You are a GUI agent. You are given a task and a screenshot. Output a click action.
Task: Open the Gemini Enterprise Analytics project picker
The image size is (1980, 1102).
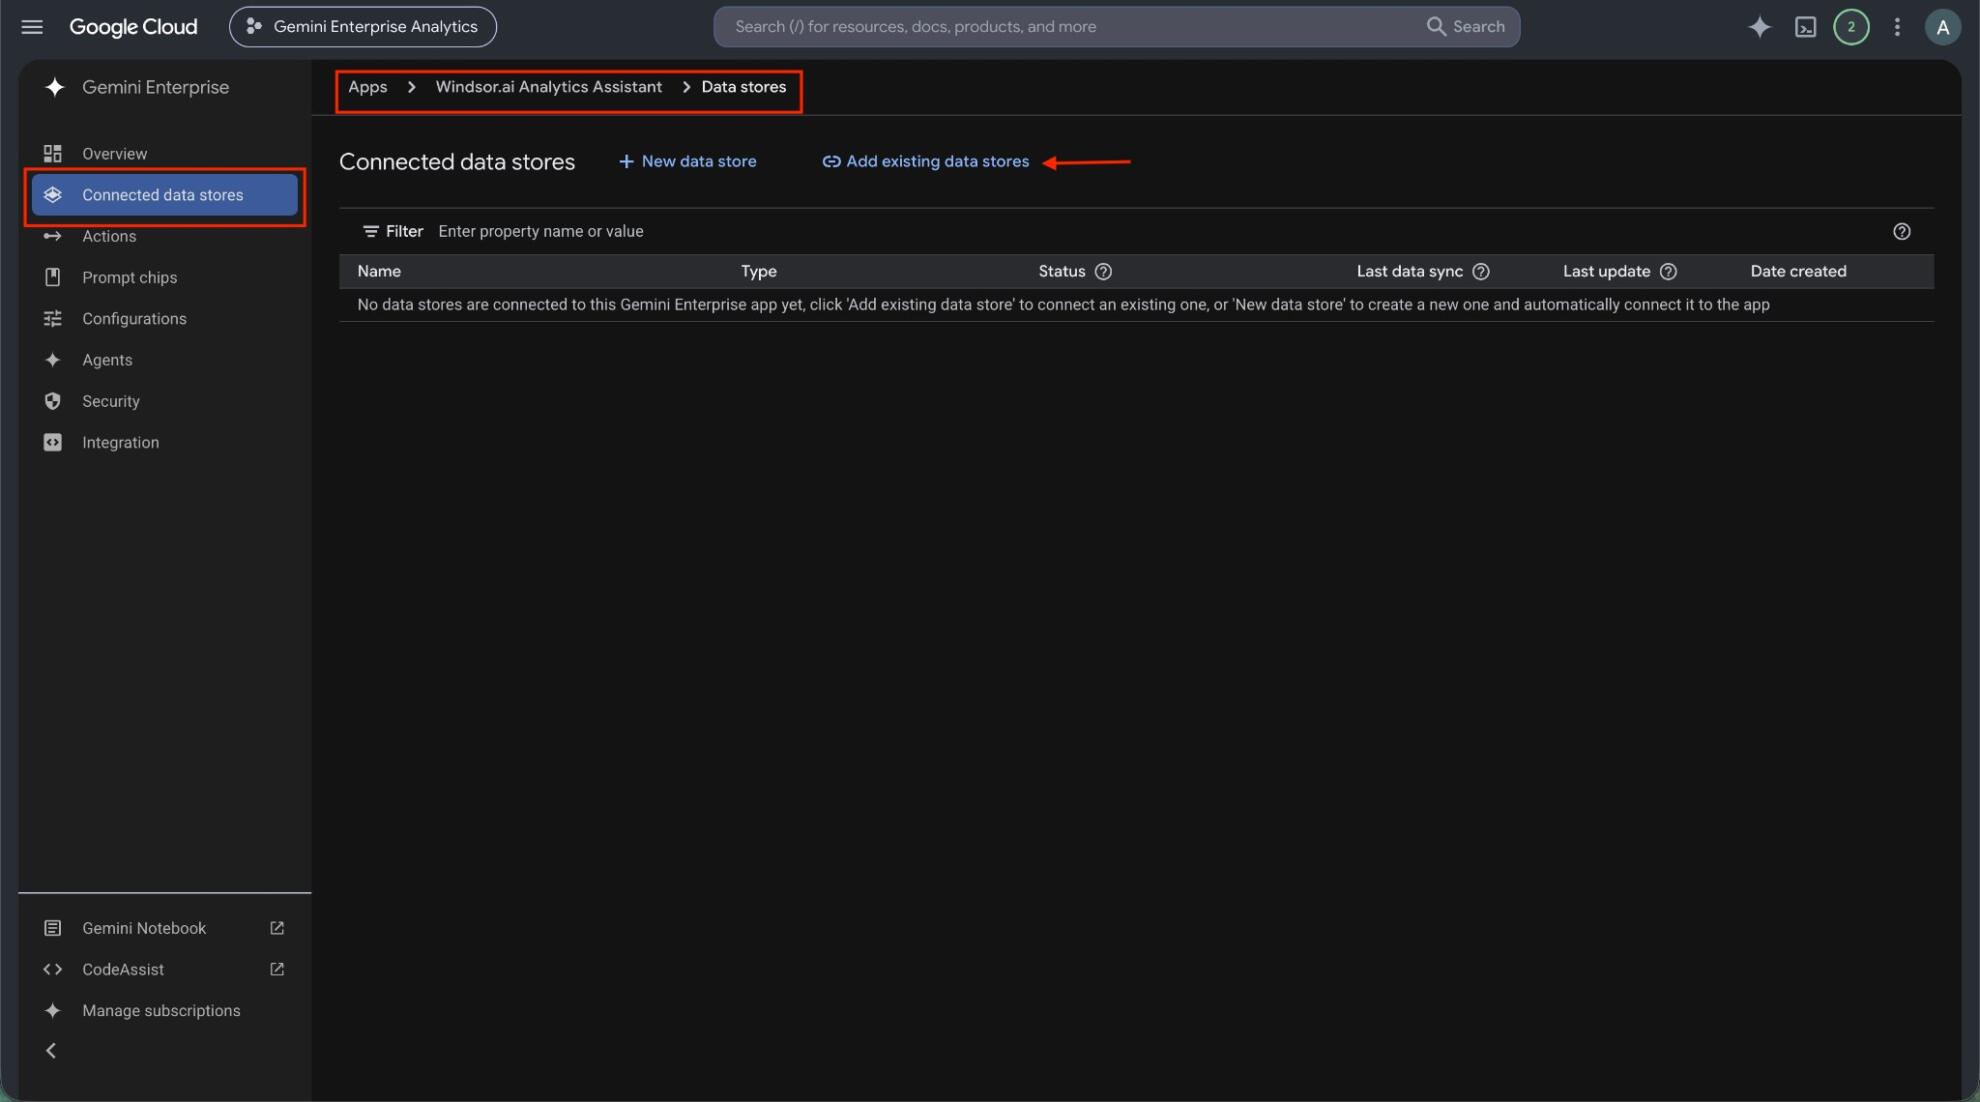point(362,27)
